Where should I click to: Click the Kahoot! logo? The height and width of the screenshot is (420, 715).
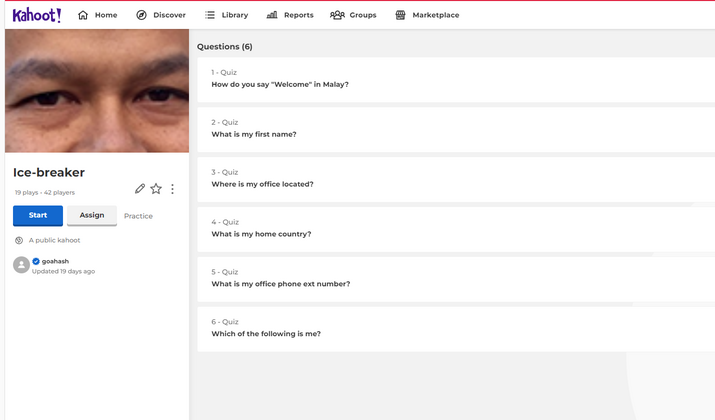coord(36,15)
